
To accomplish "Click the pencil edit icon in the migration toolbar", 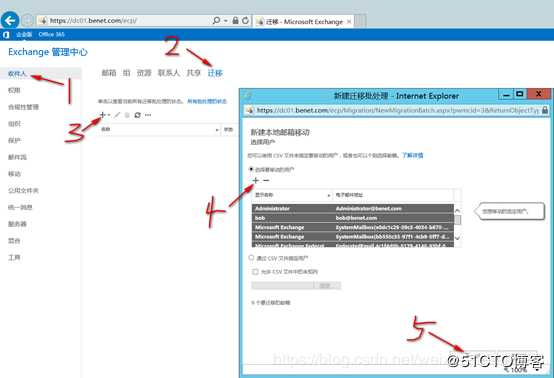I will tap(117, 115).
